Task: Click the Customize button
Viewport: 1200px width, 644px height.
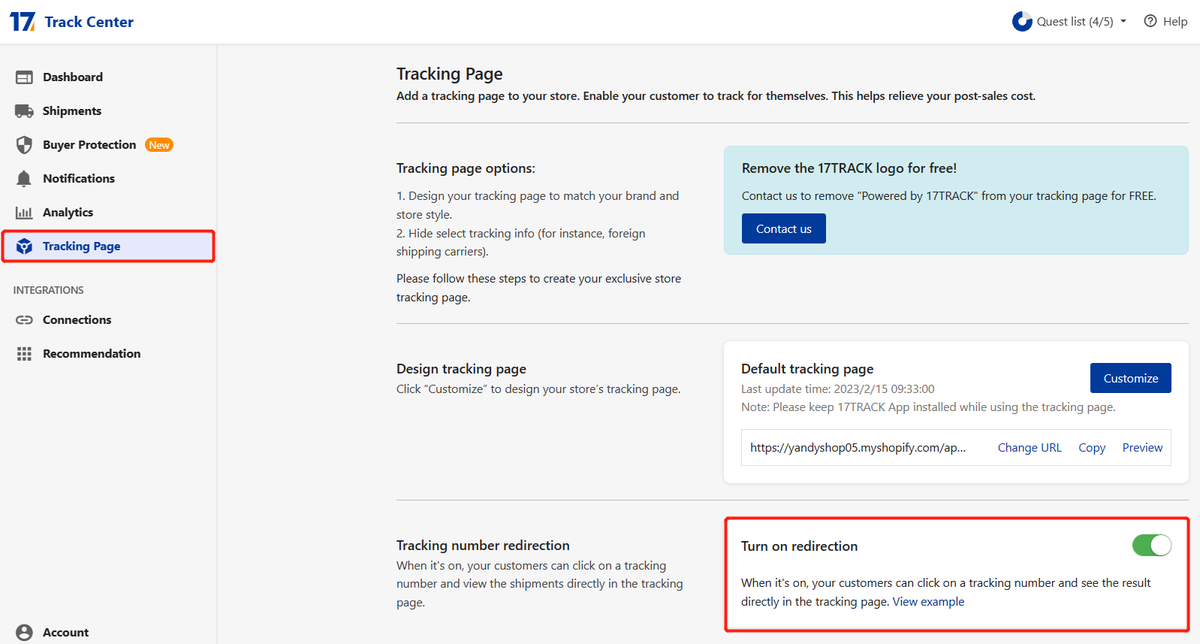Action: 1130,378
